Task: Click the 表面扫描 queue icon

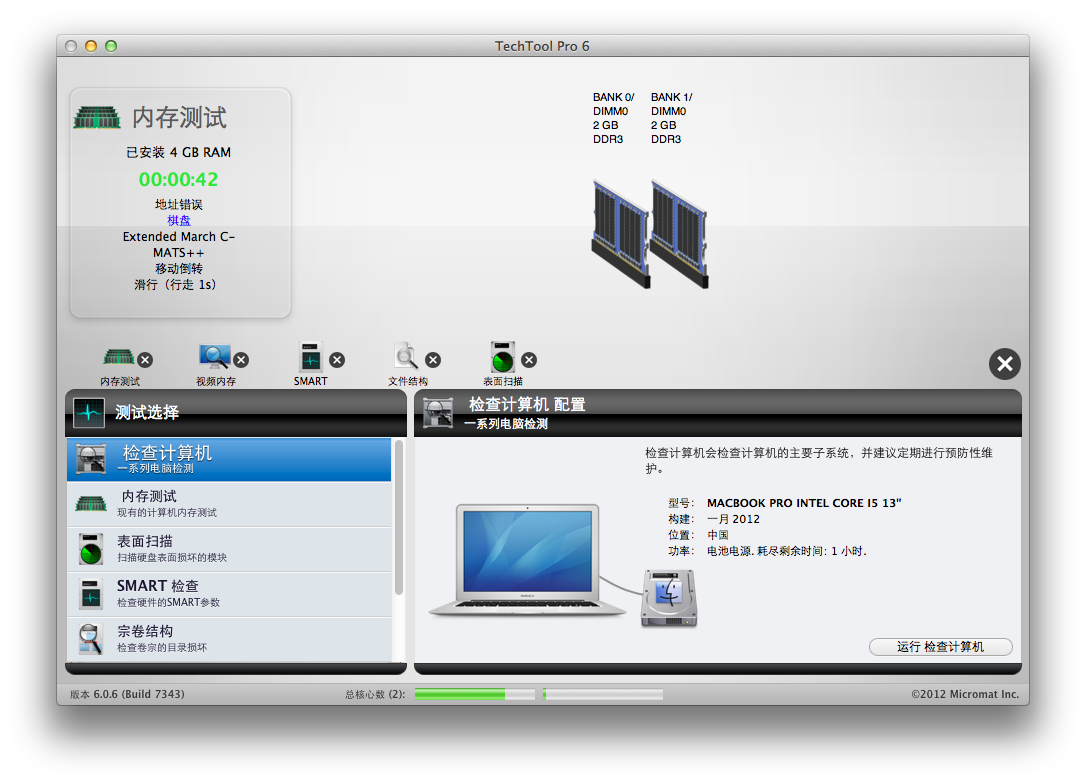Action: pos(503,357)
